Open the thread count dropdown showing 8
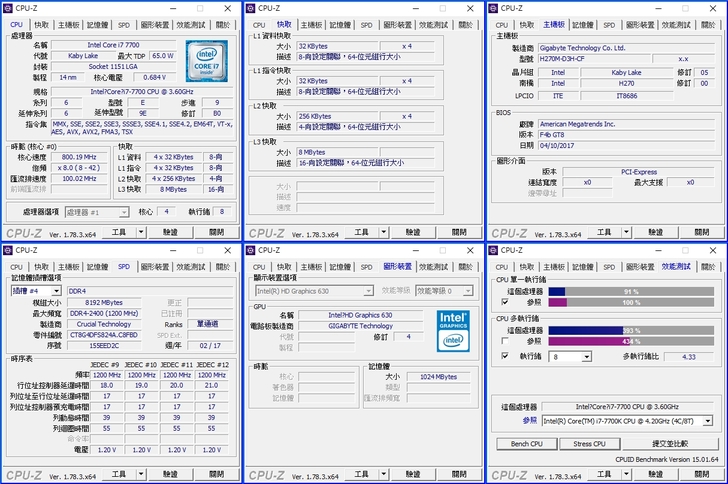 tap(587, 357)
